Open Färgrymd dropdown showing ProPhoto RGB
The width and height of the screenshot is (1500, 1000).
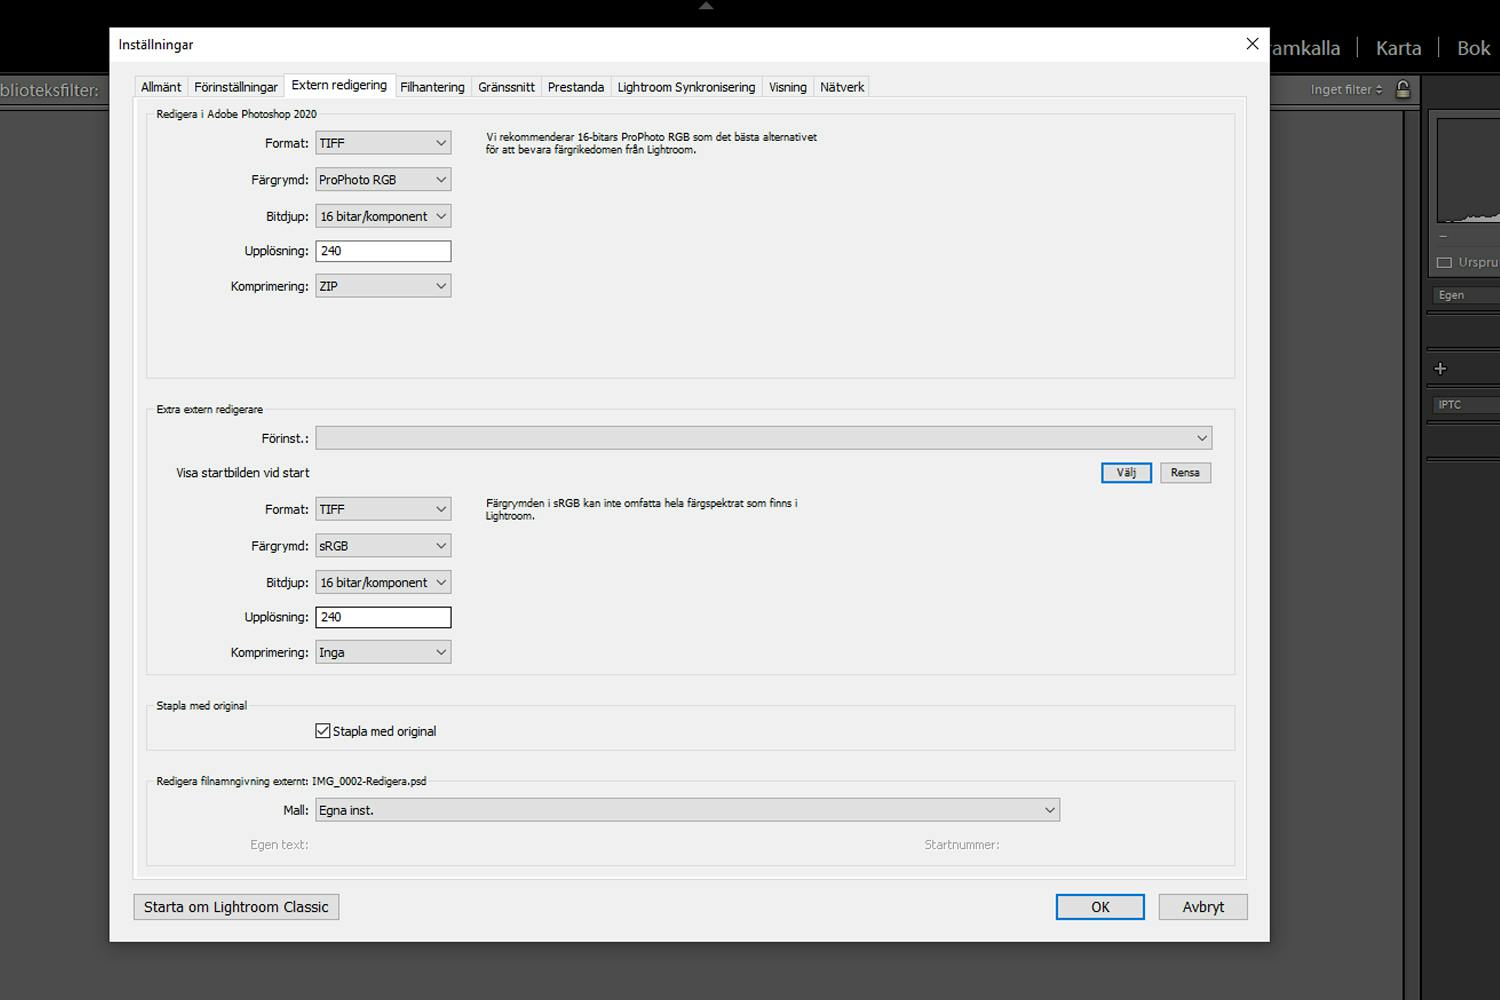(383, 179)
